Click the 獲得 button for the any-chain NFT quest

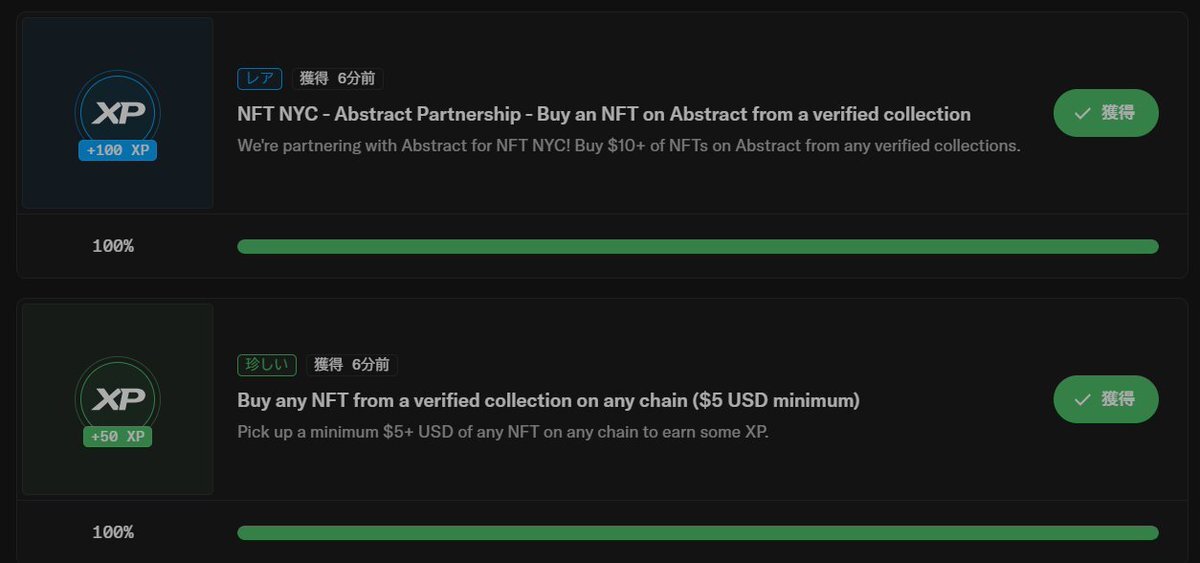tap(1106, 399)
